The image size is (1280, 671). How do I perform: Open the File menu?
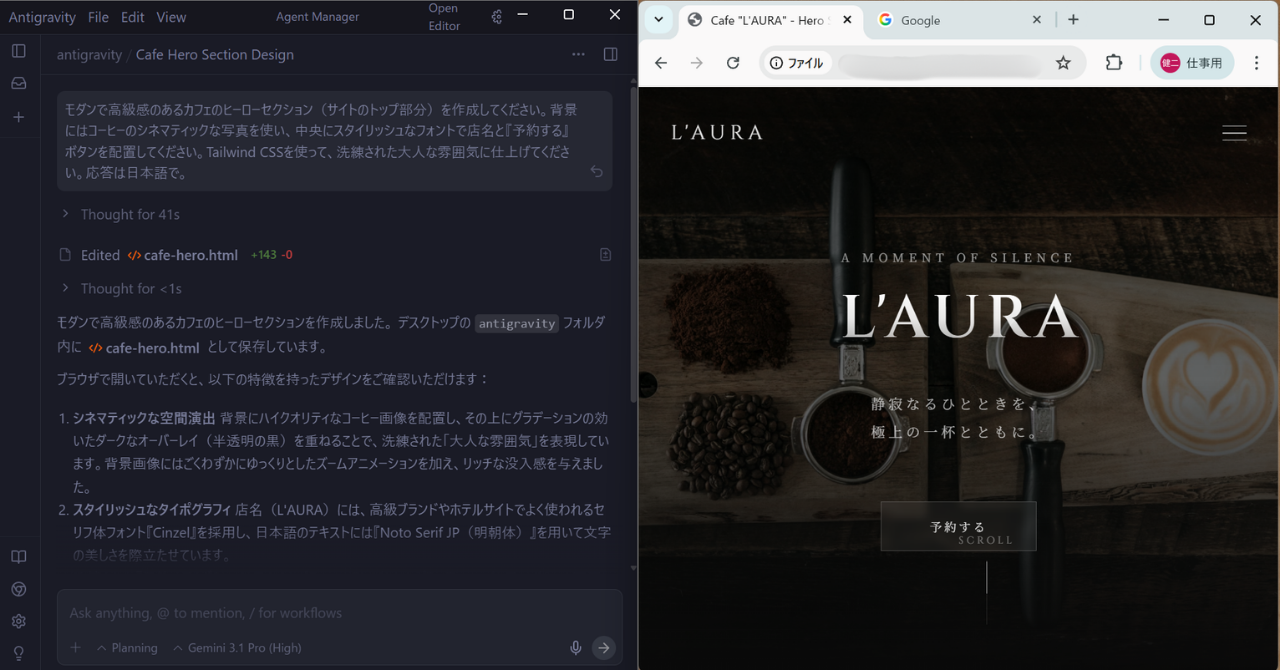point(98,17)
